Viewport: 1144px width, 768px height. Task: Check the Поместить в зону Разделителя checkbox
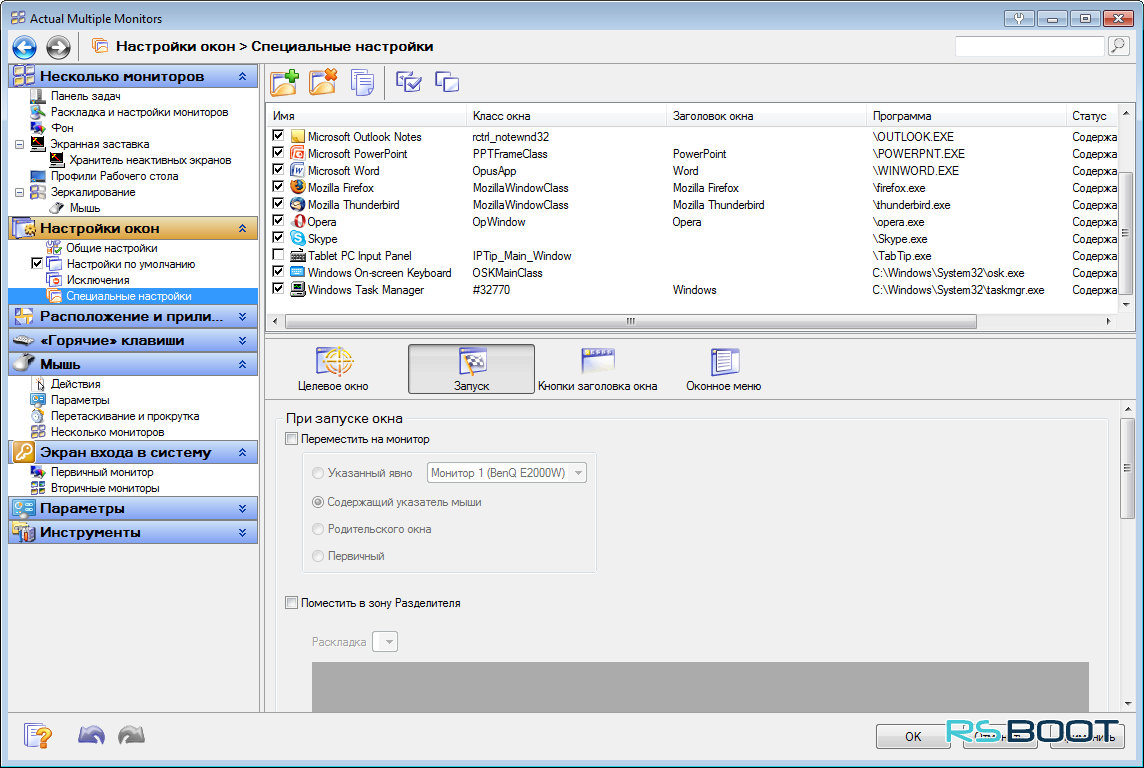(x=292, y=603)
